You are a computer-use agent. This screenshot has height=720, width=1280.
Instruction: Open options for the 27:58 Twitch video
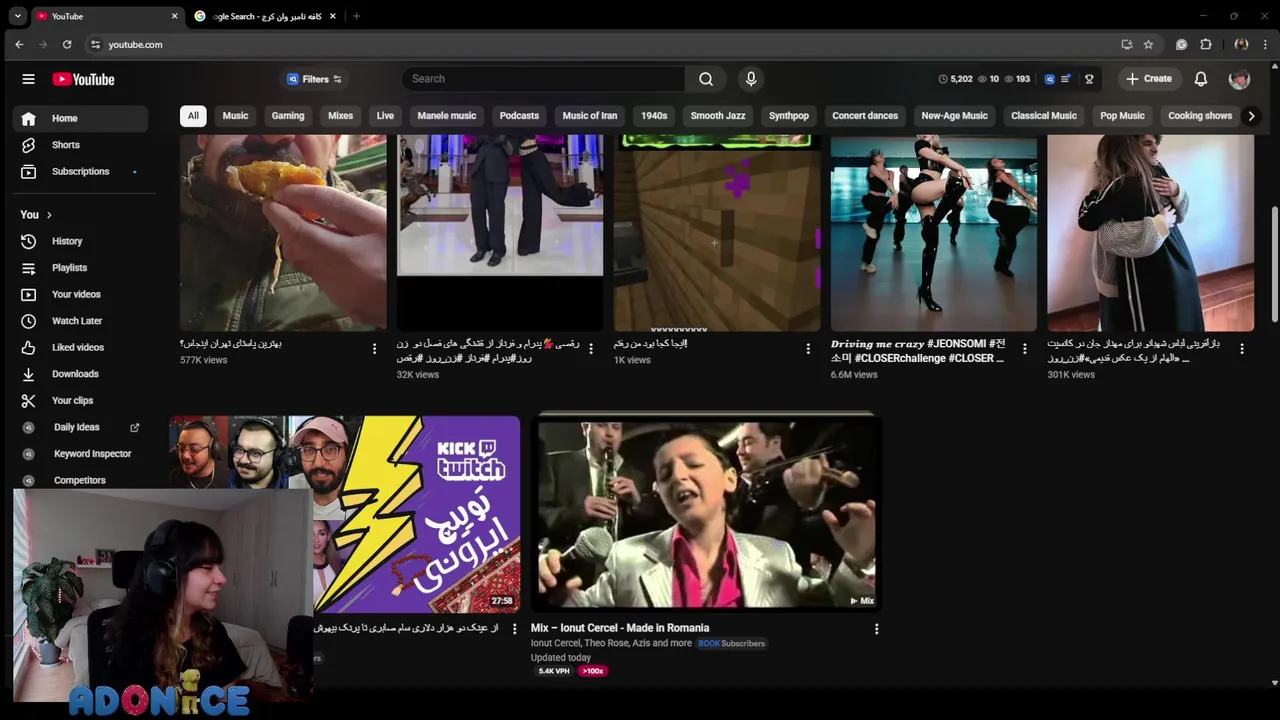(515, 629)
